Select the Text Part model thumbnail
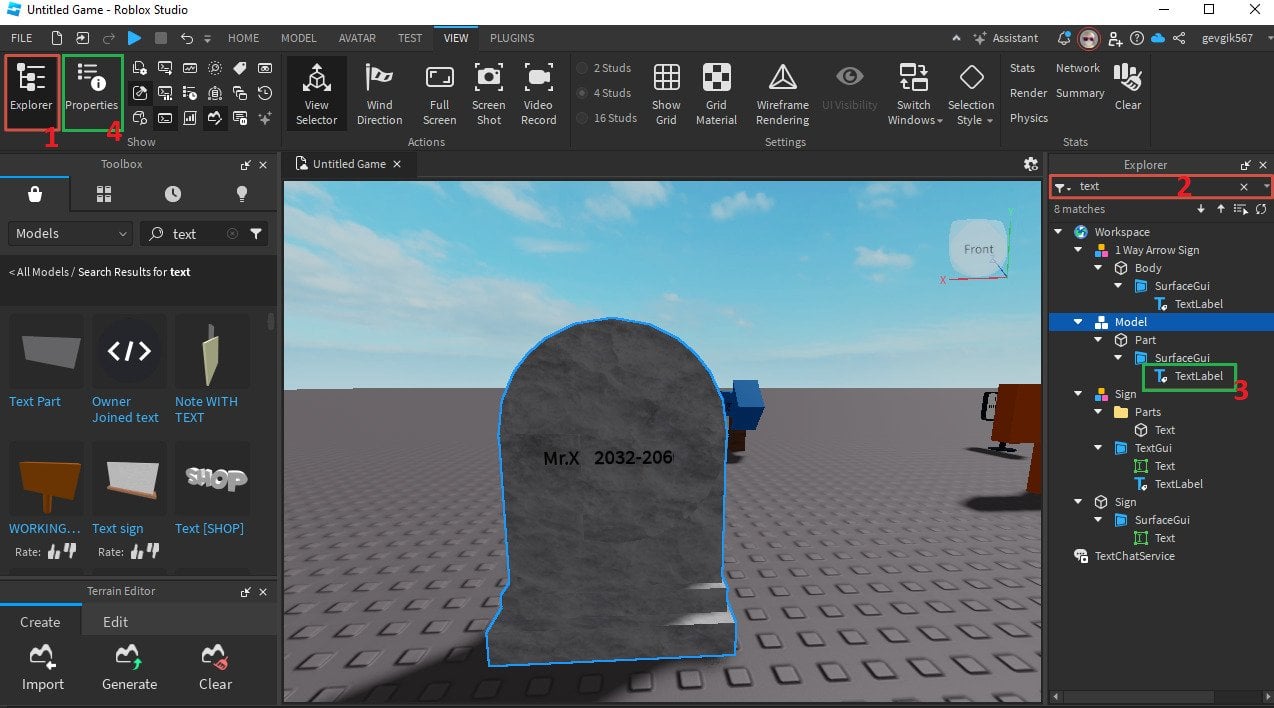 point(46,351)
